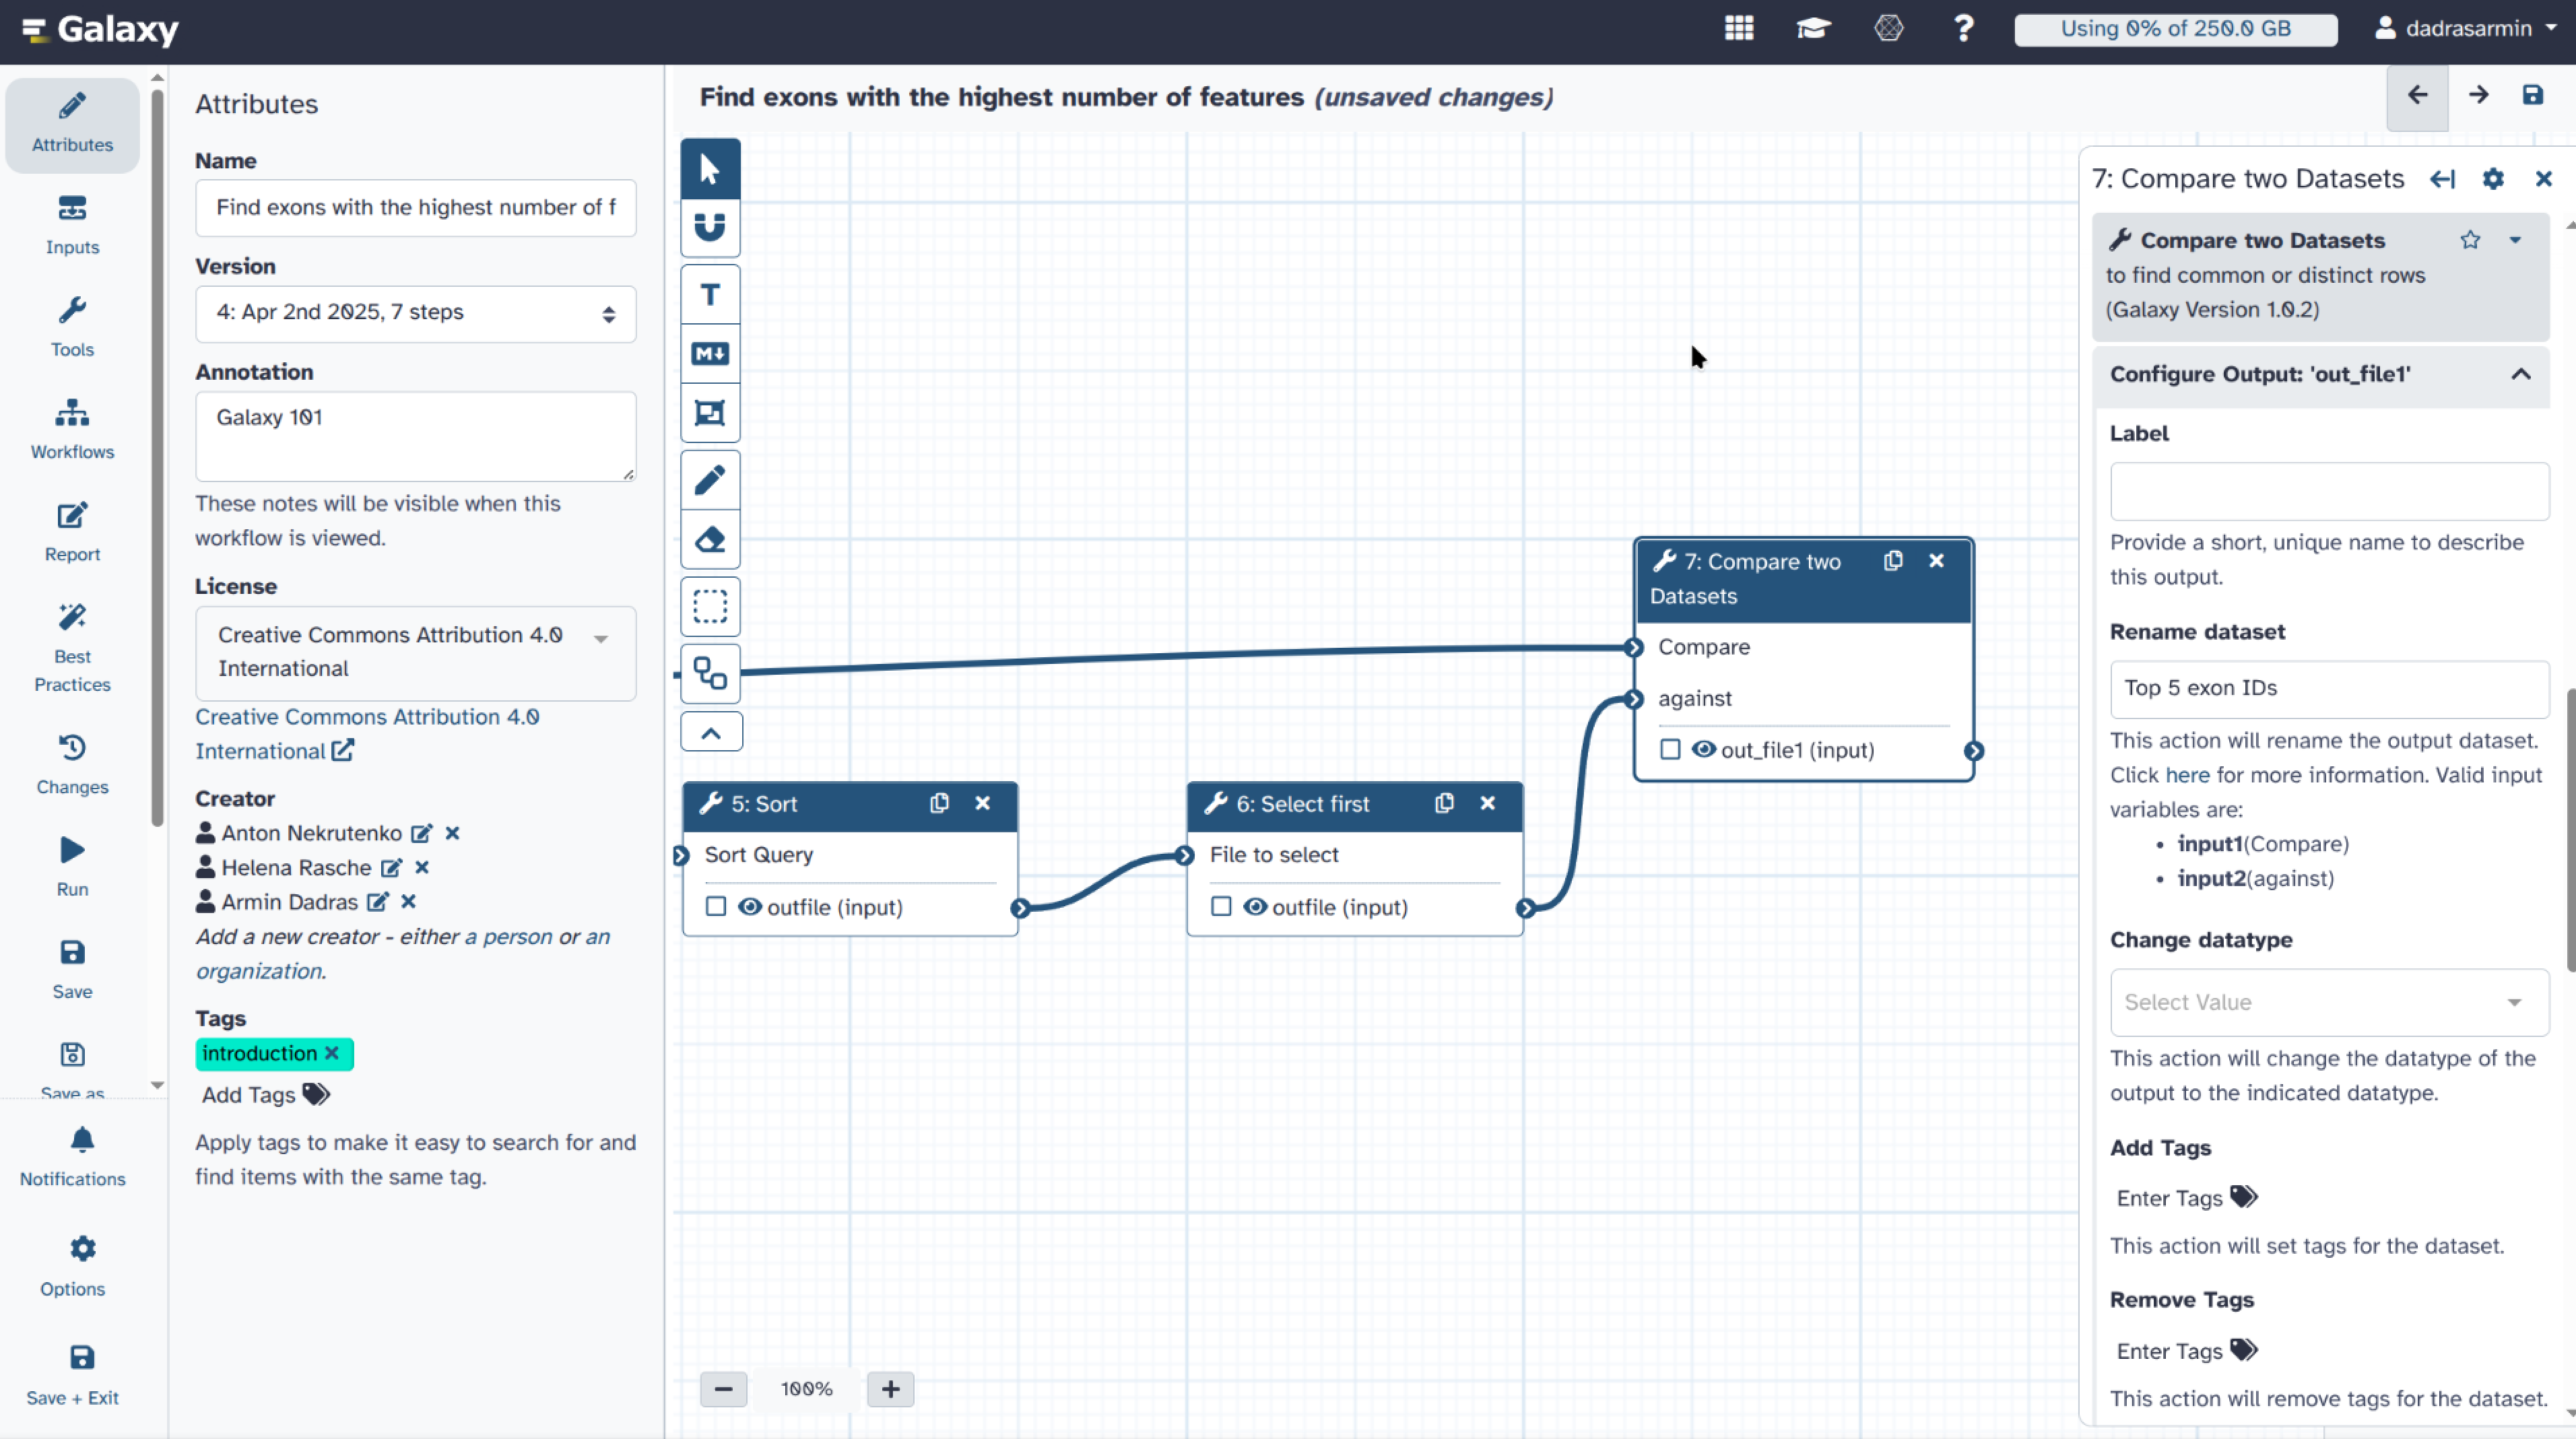2576x1439 pixels.
Task: Collapse Configure Output out_file1 section
Action: coord(2321,374)
